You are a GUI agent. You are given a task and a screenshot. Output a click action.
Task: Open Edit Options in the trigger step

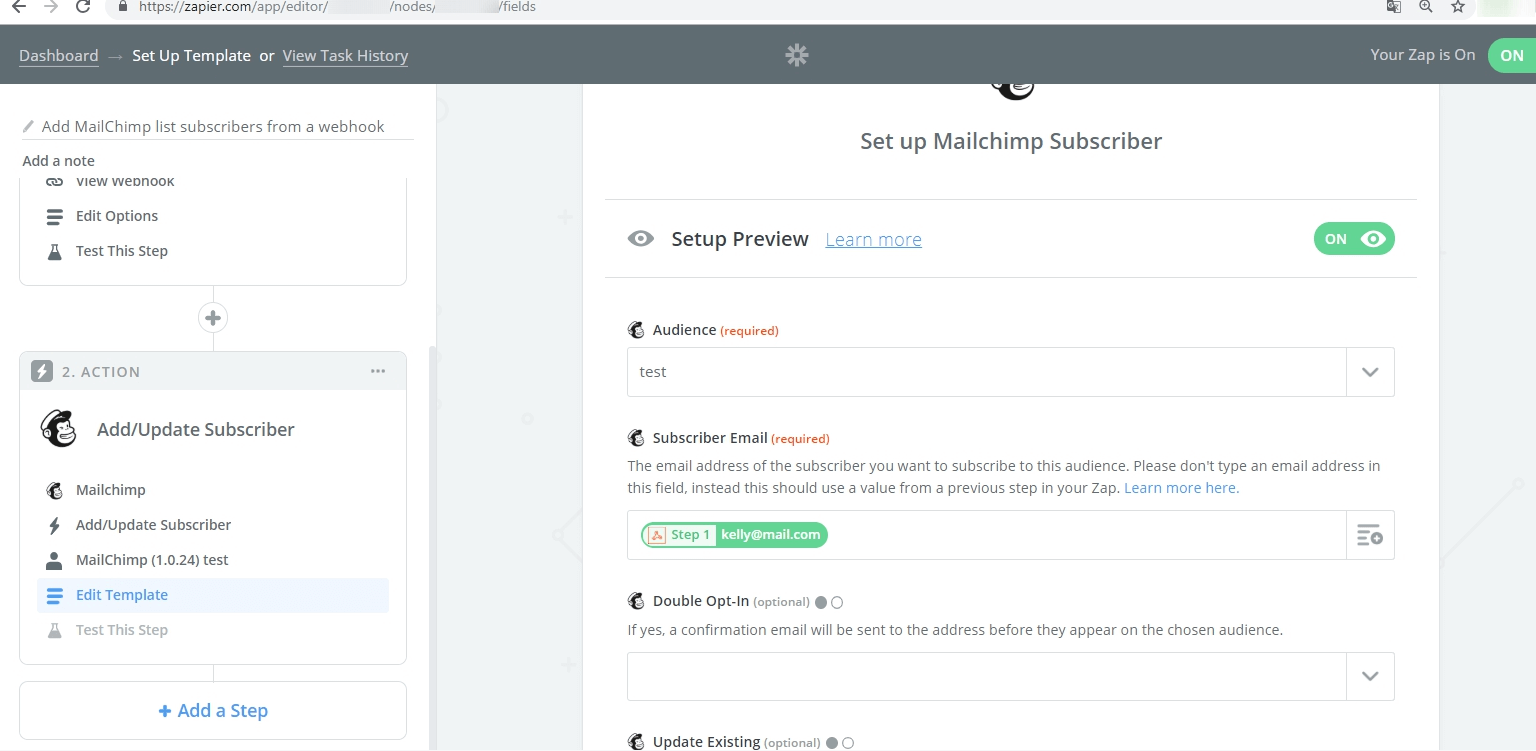click(117, 216)
